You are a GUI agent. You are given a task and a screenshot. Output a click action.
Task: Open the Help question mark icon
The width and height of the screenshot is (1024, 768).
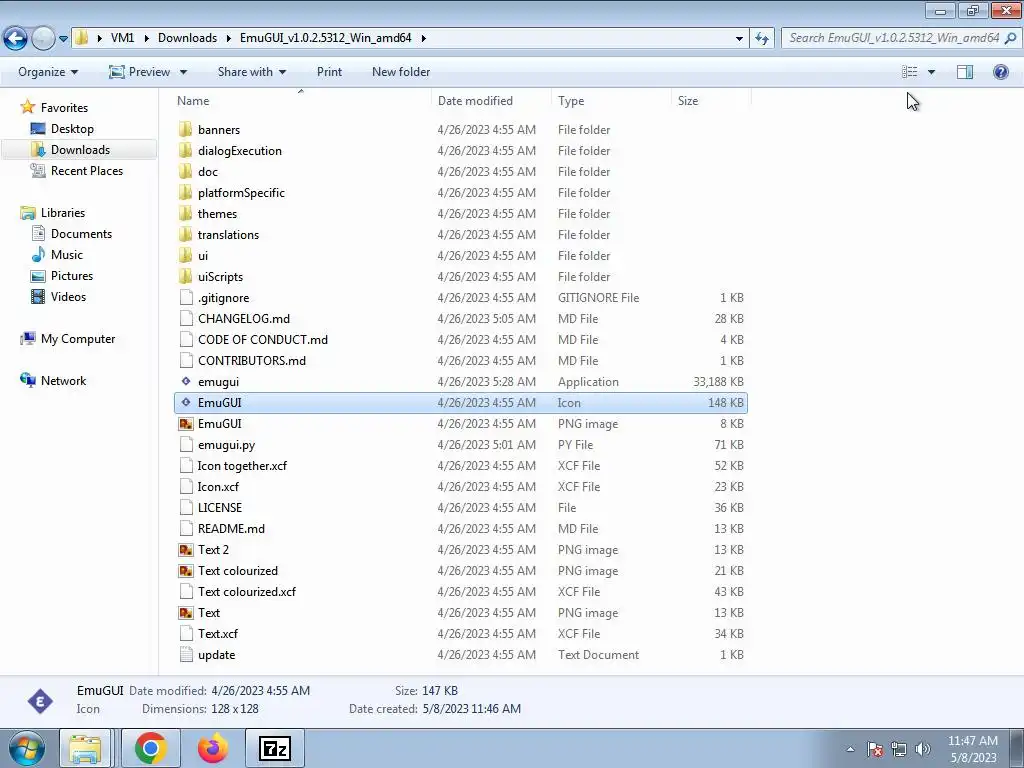[1000, 72]
